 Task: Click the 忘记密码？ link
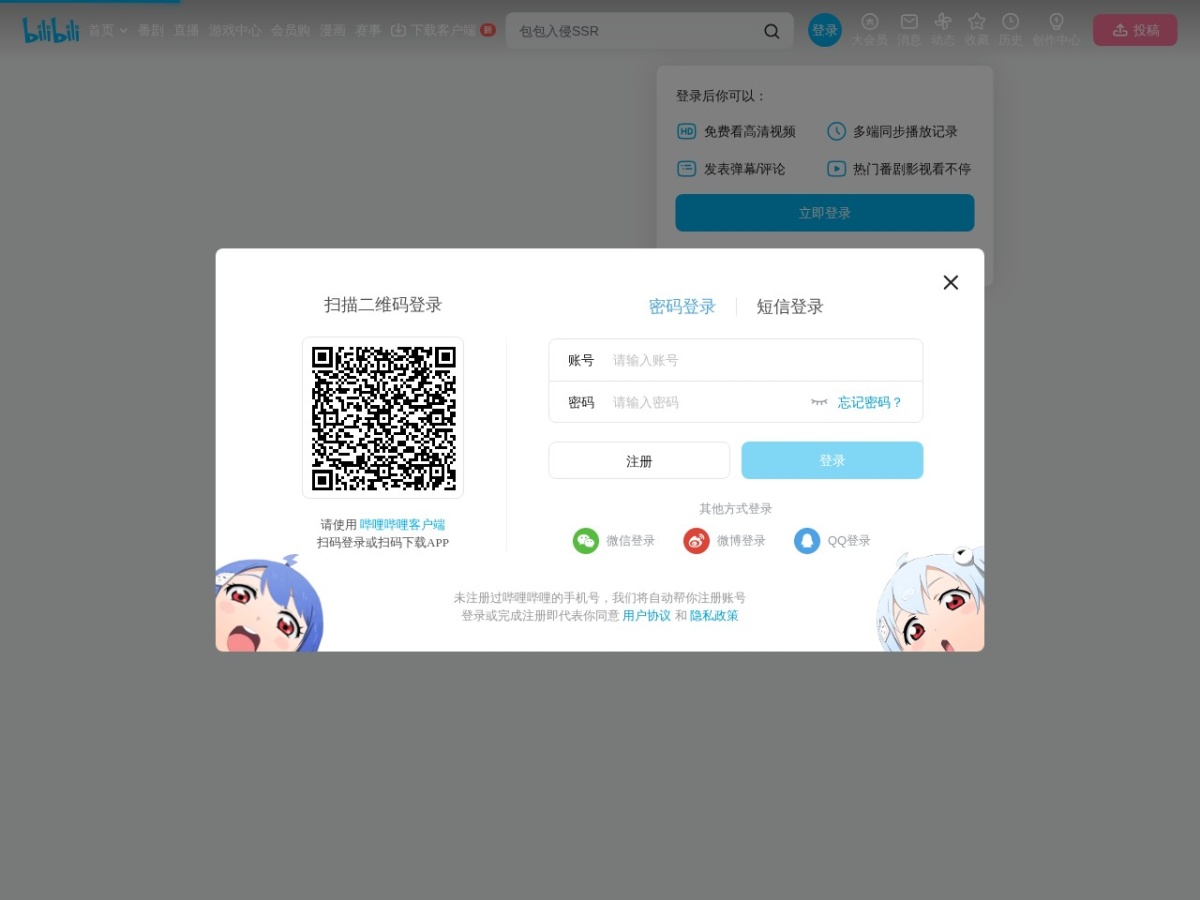[x=870, y=402]
